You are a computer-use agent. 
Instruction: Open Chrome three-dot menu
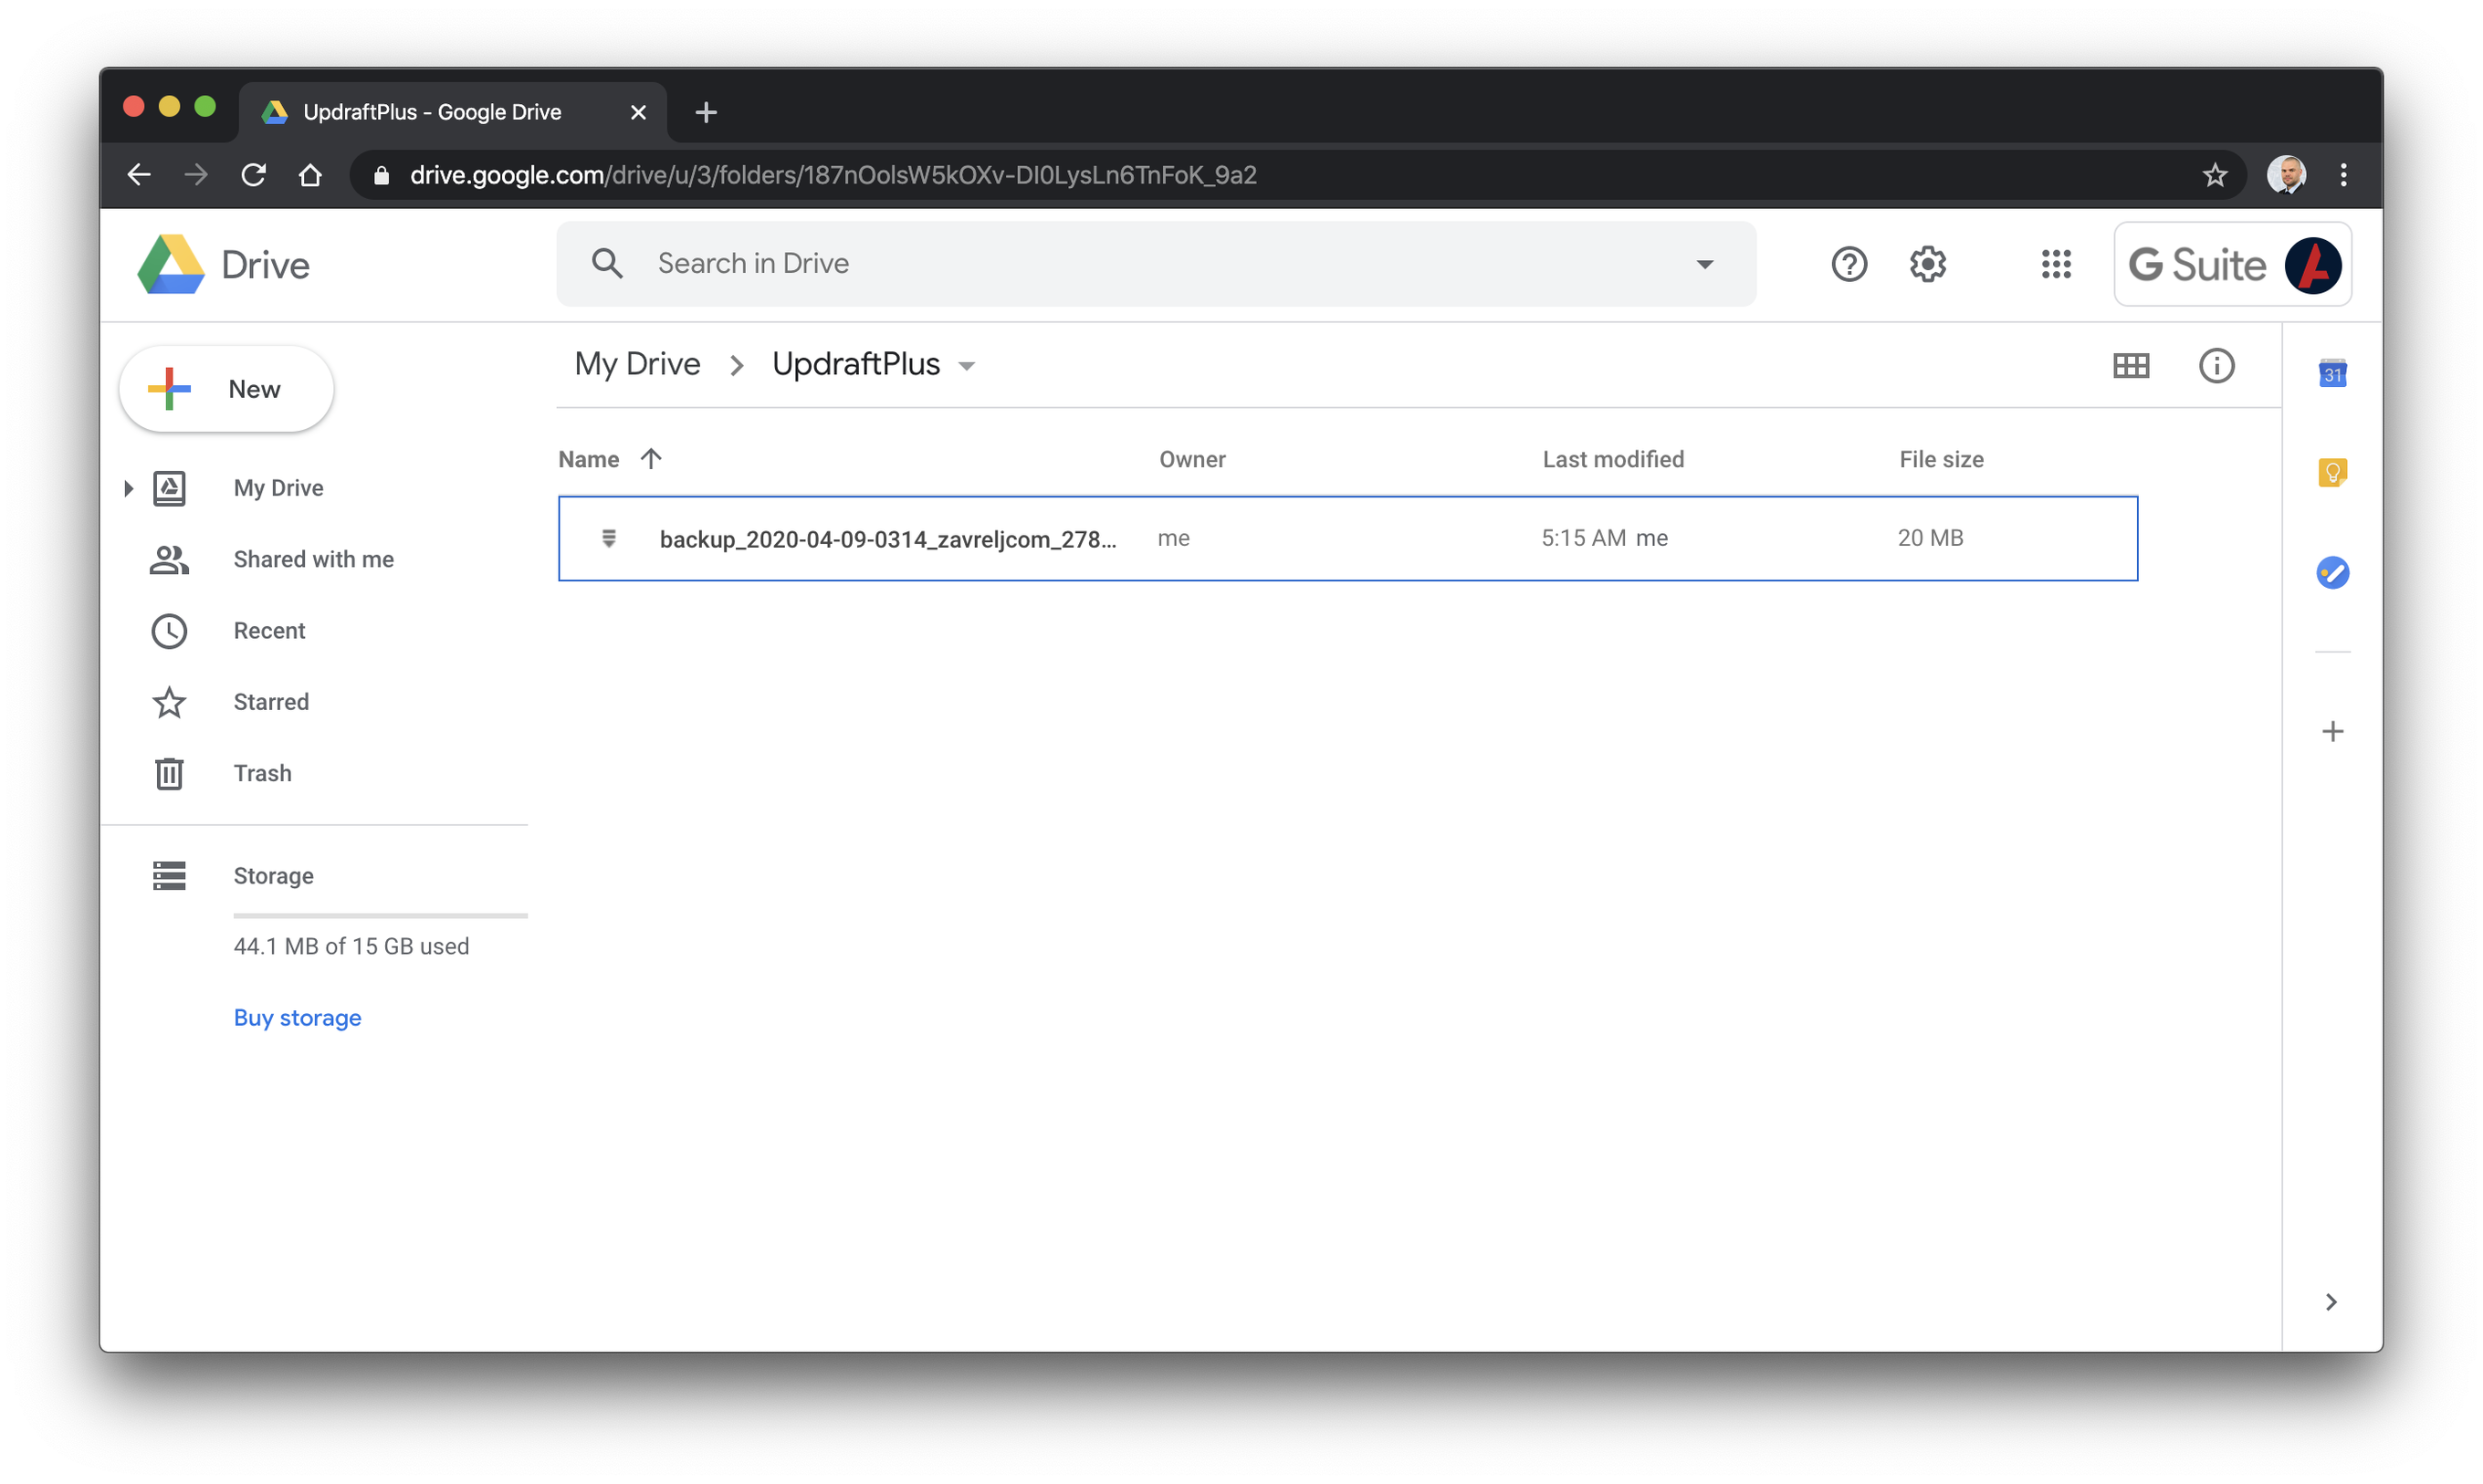click(2343, 175)
